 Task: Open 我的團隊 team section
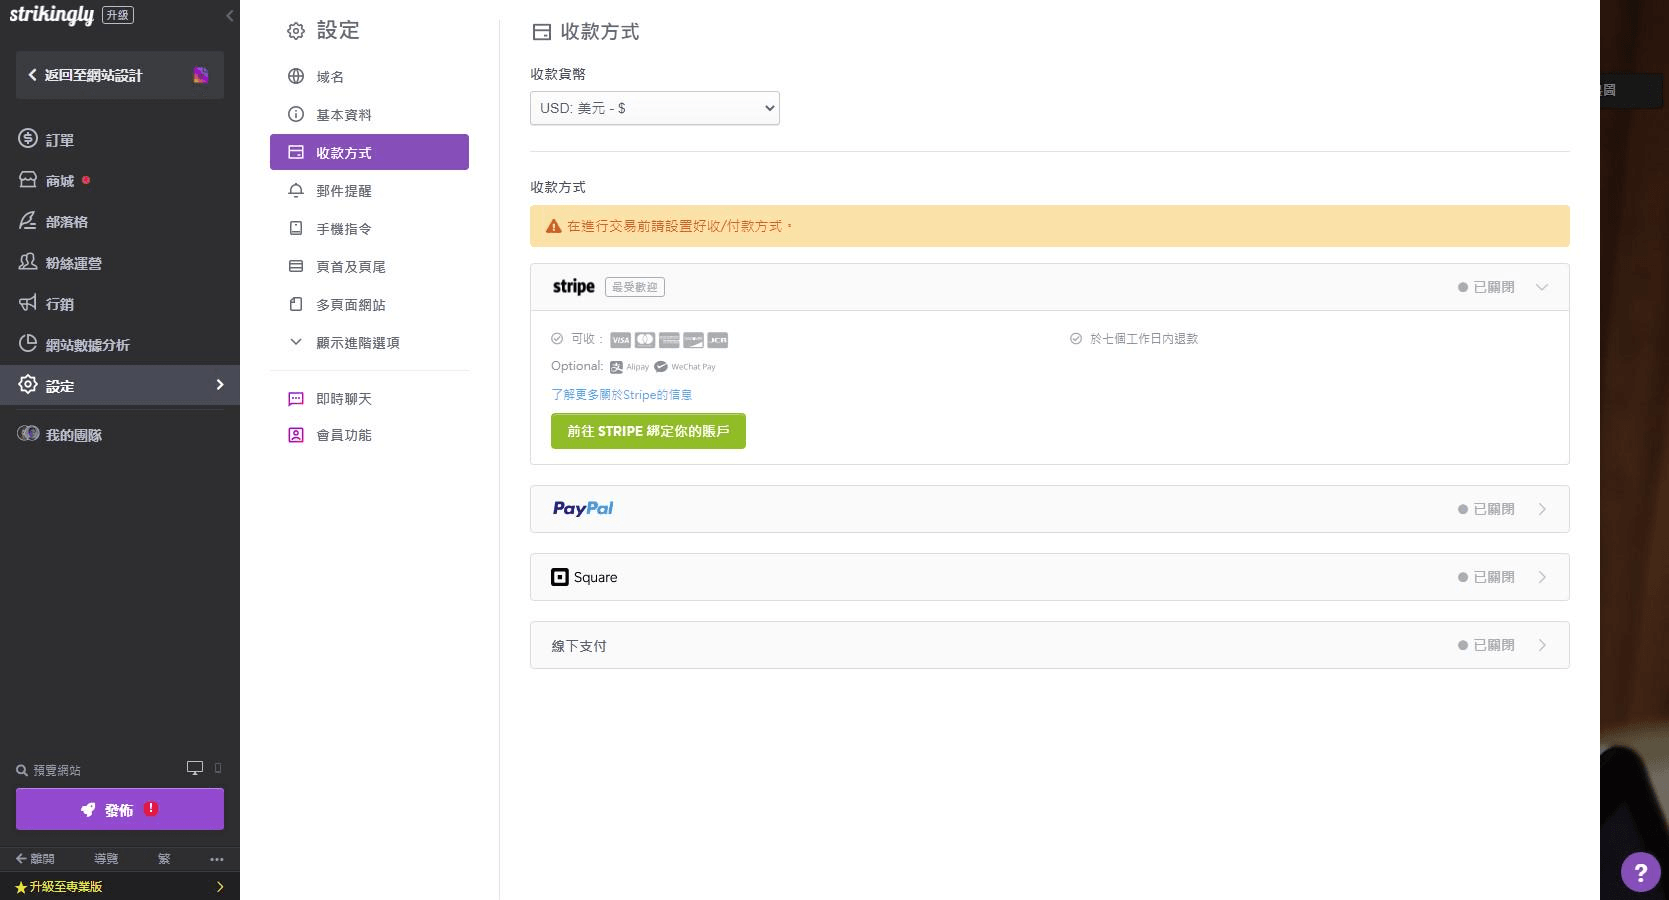point(72,434)
